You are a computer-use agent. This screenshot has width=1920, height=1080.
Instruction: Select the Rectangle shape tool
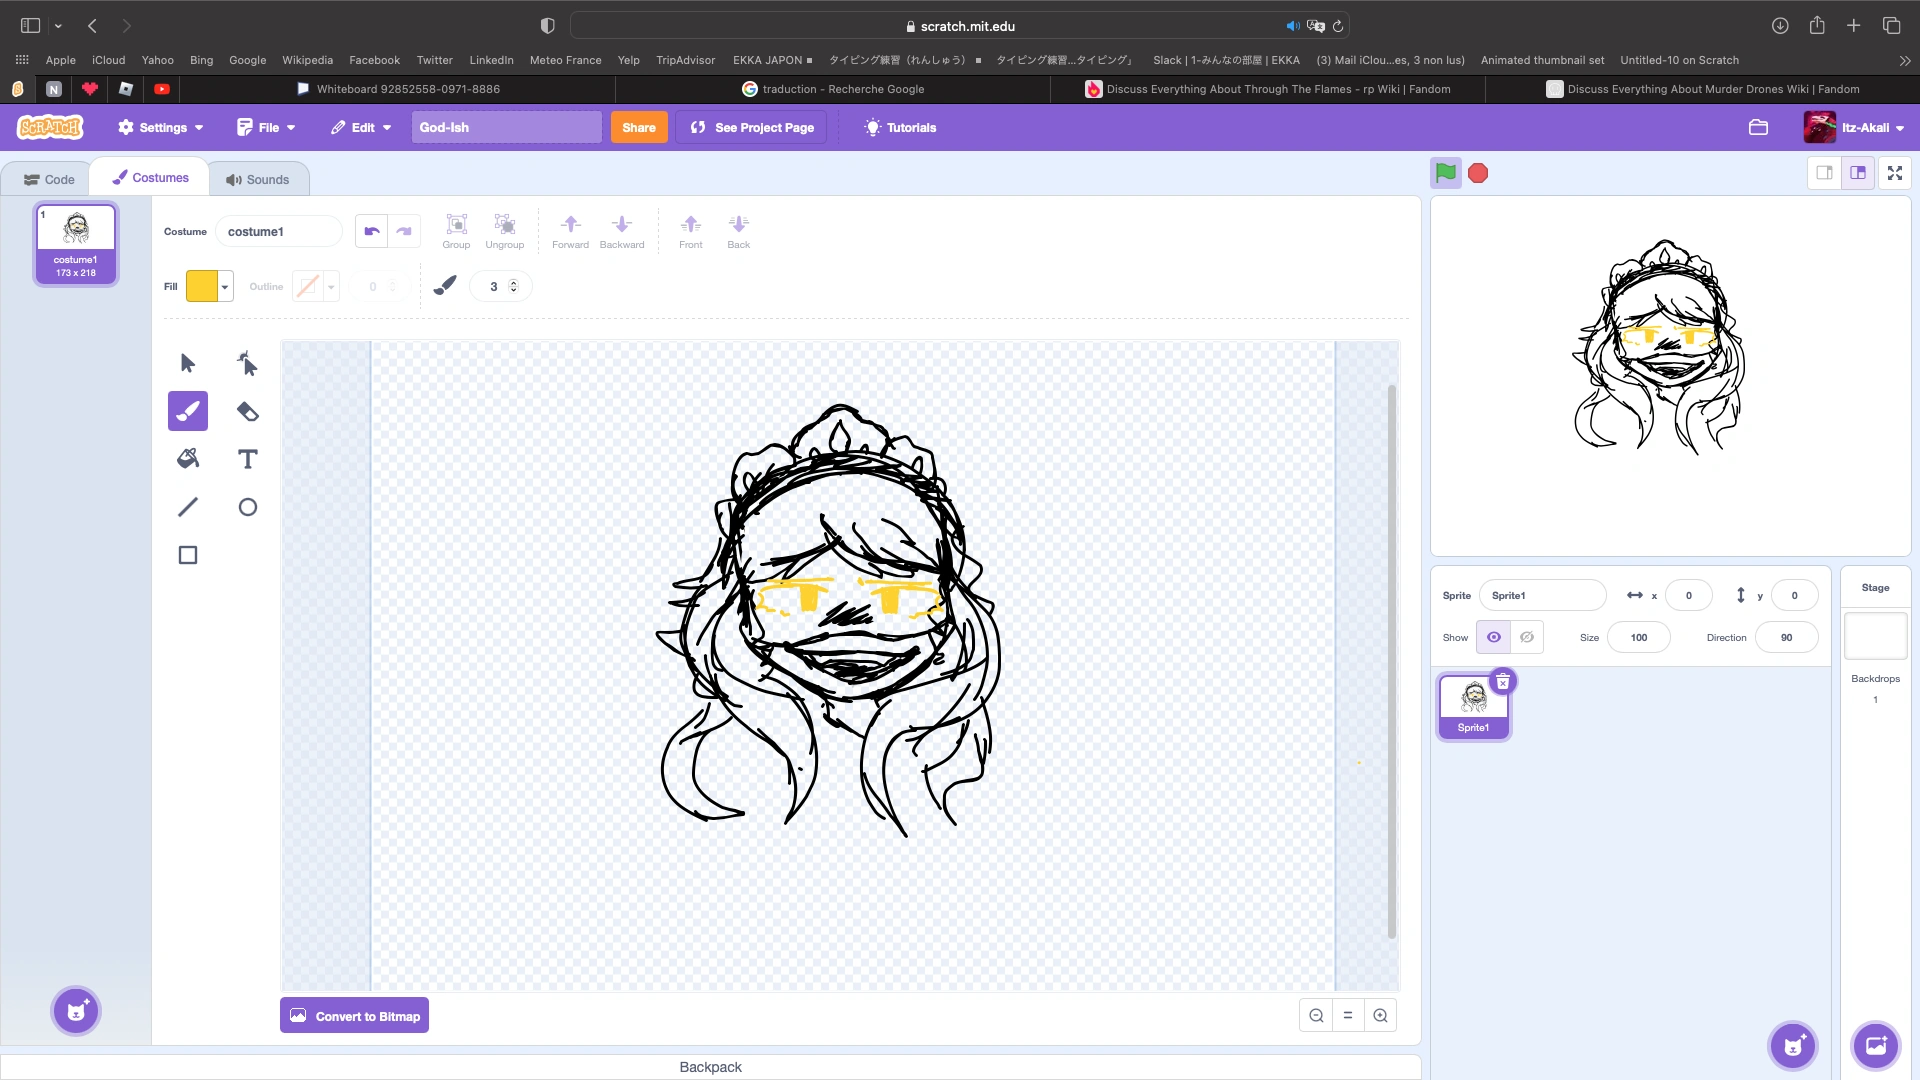pyautogui.click(x=187, y=555)
